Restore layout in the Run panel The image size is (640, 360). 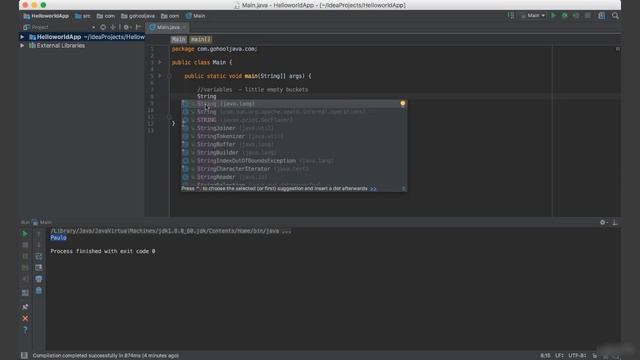[25, 293]
